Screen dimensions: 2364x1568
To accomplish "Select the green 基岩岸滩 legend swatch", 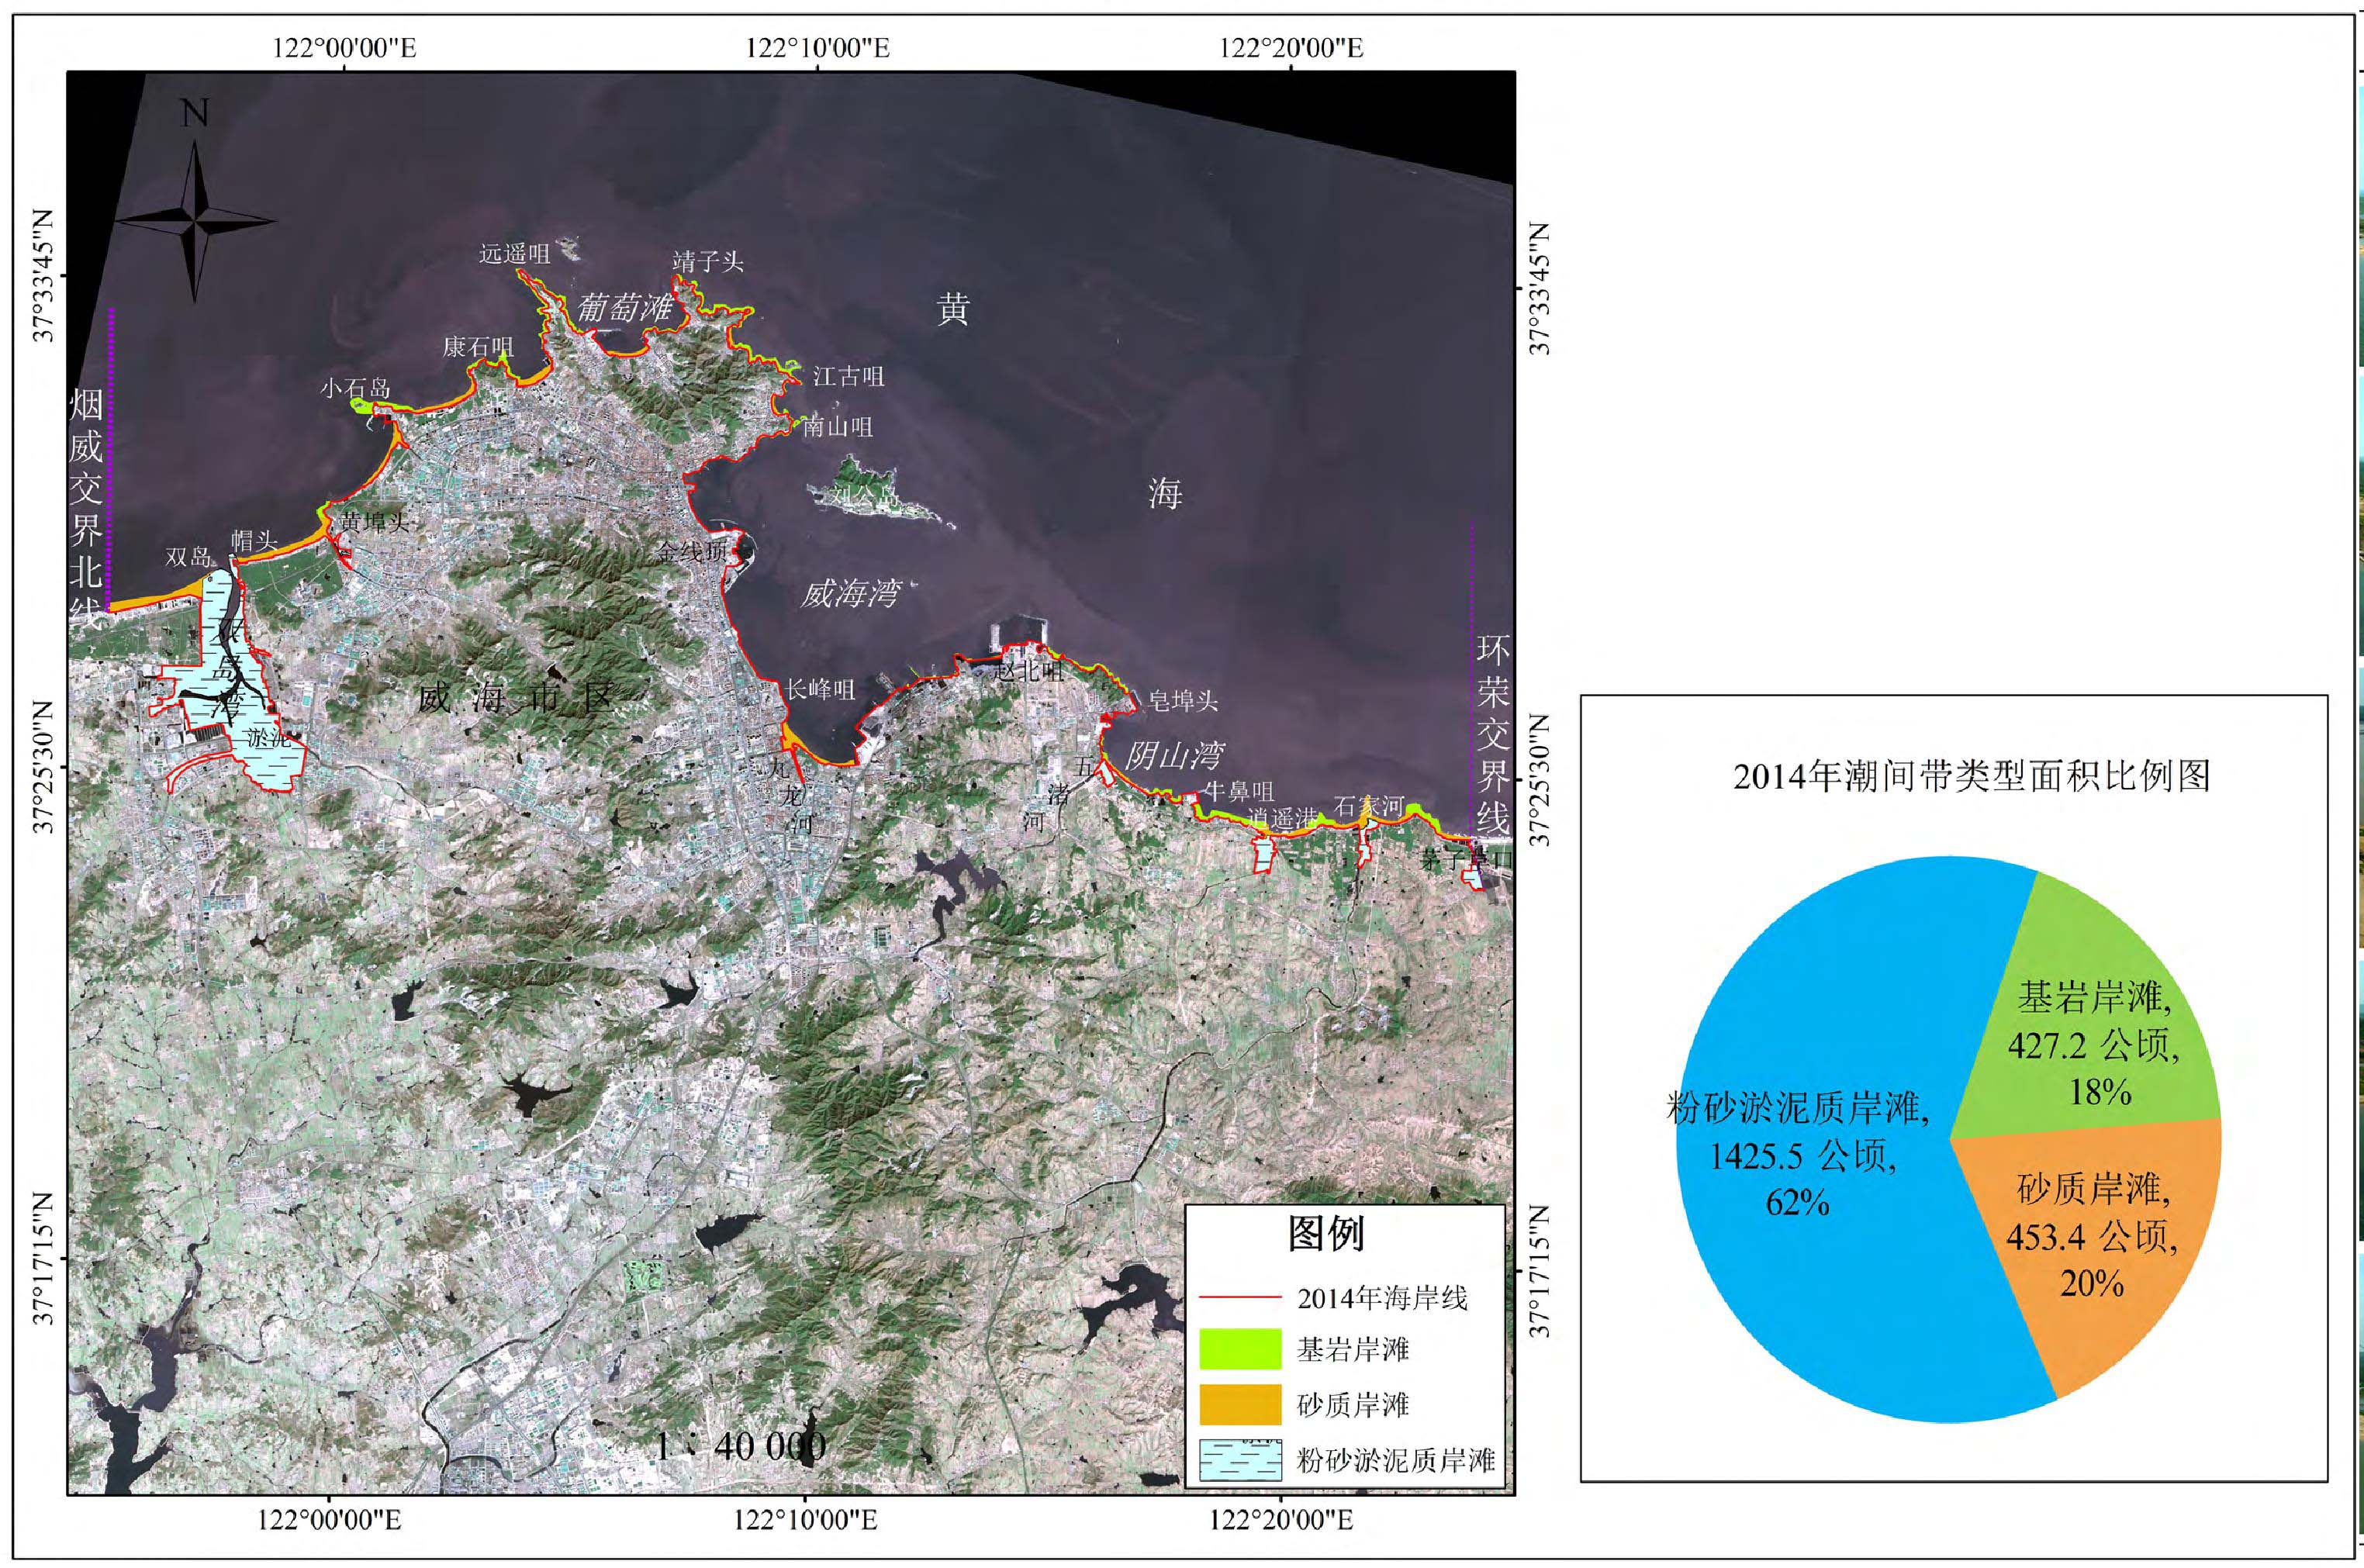I will pyautogui.click(x=1240, y=1349).
